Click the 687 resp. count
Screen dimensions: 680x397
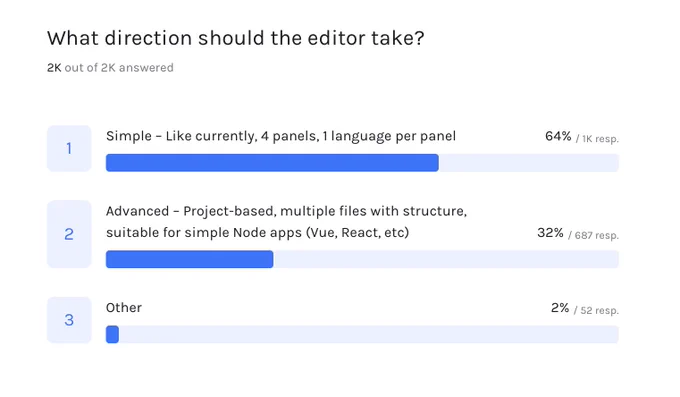point(593,235)
